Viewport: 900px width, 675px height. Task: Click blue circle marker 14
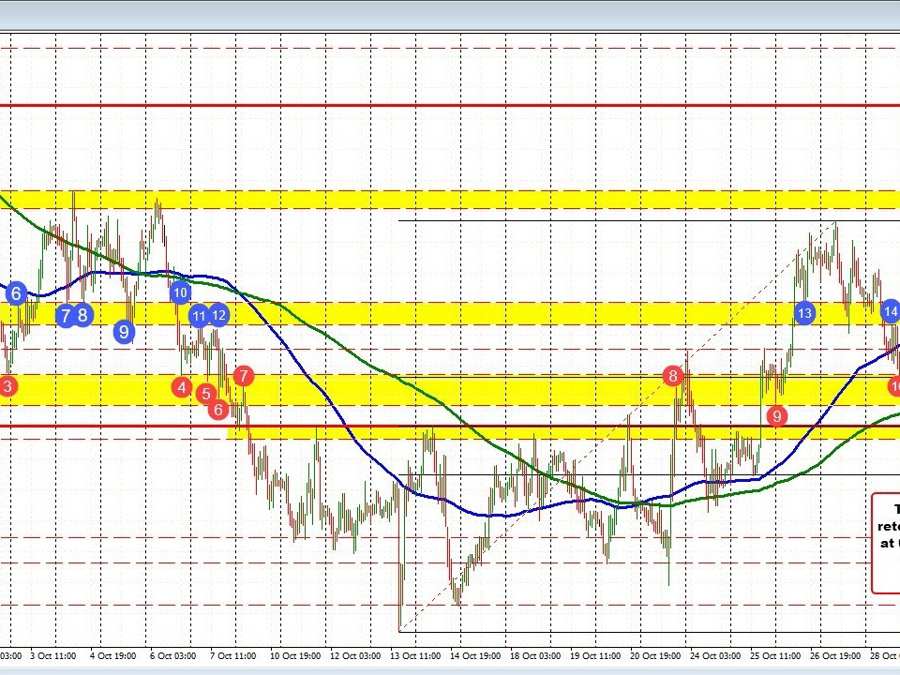(890, 312)
